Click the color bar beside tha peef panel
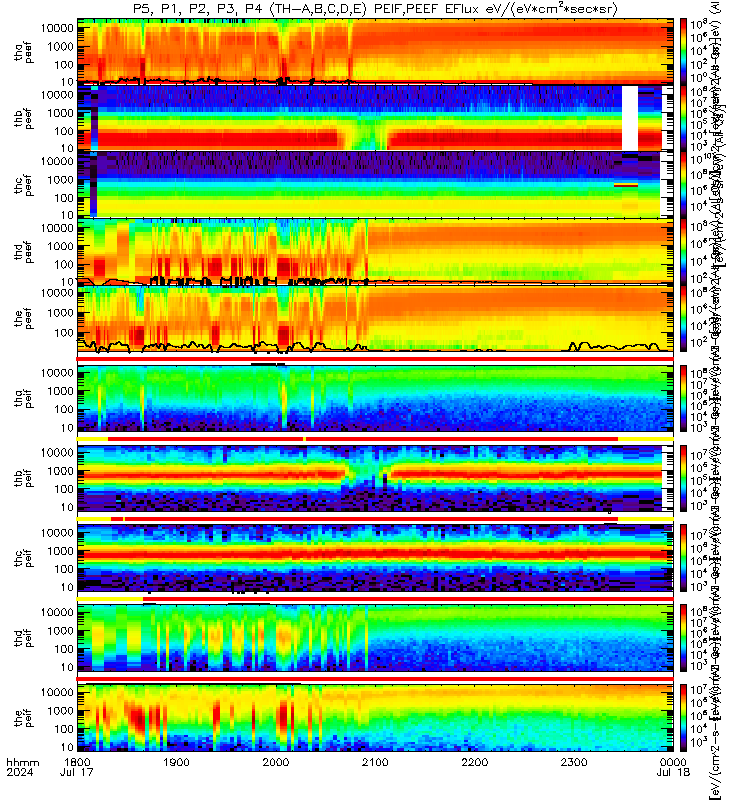The image size is (750, 800). coord(683,51)
